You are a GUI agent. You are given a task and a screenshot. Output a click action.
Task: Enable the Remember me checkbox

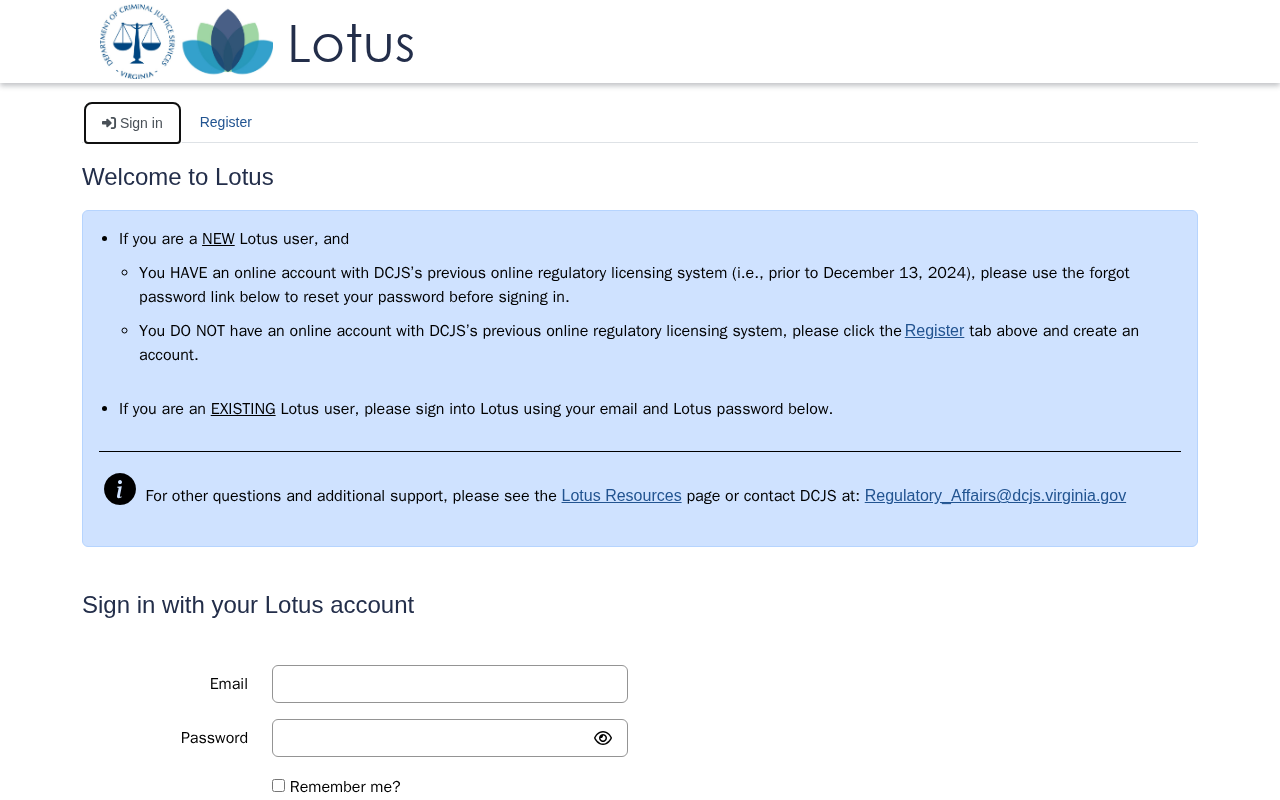pos(278,786)
